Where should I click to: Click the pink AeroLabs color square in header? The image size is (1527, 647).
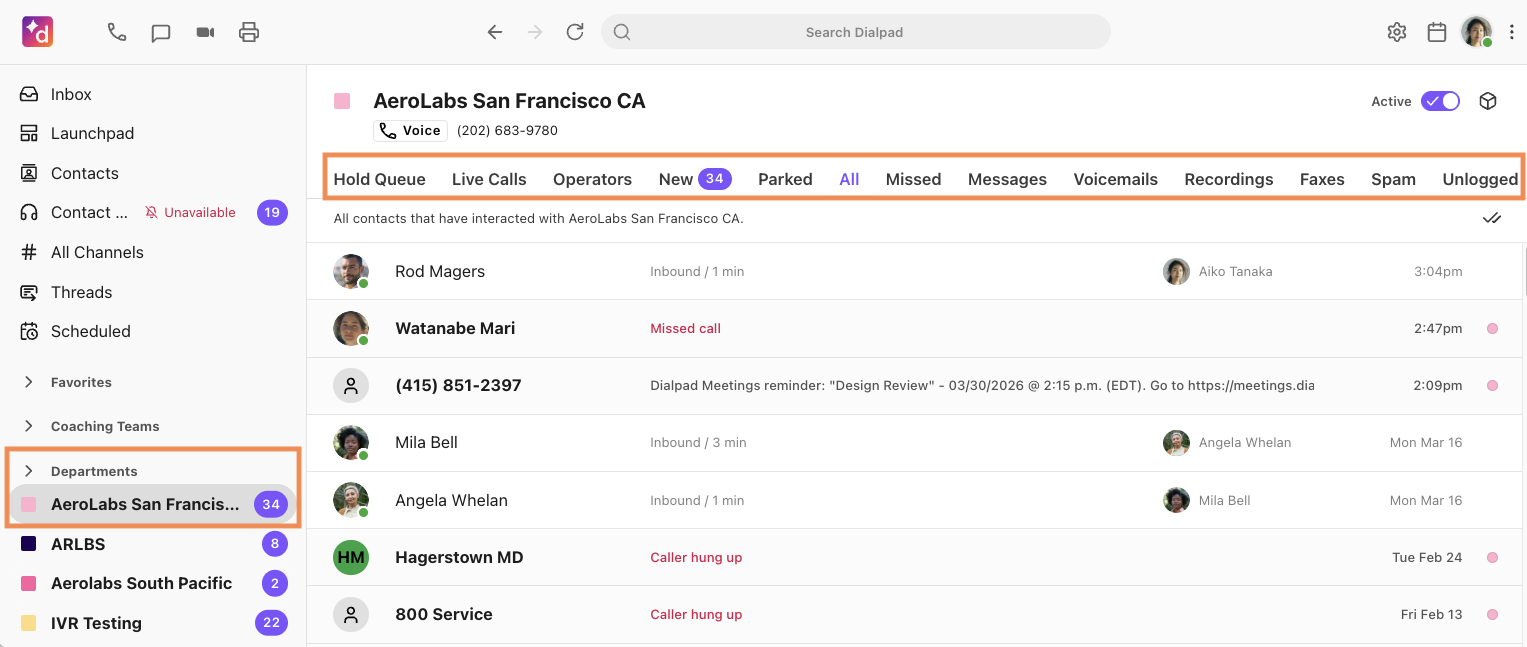[x=342, y=101]
